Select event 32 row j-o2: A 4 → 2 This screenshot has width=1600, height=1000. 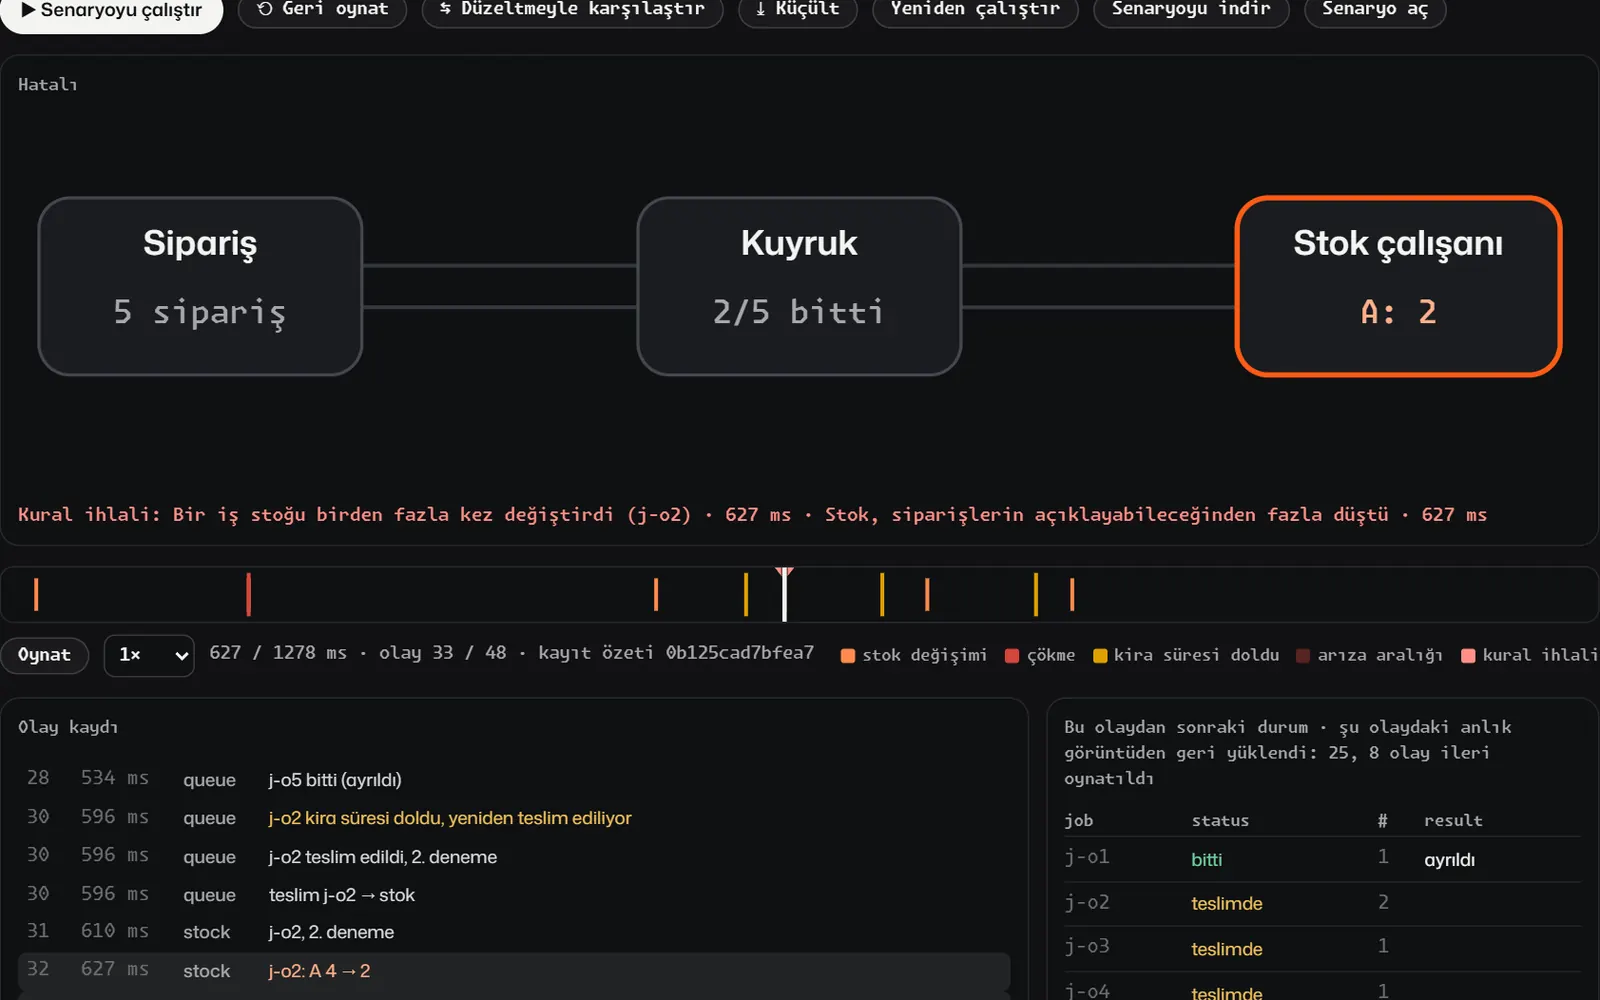514,971
